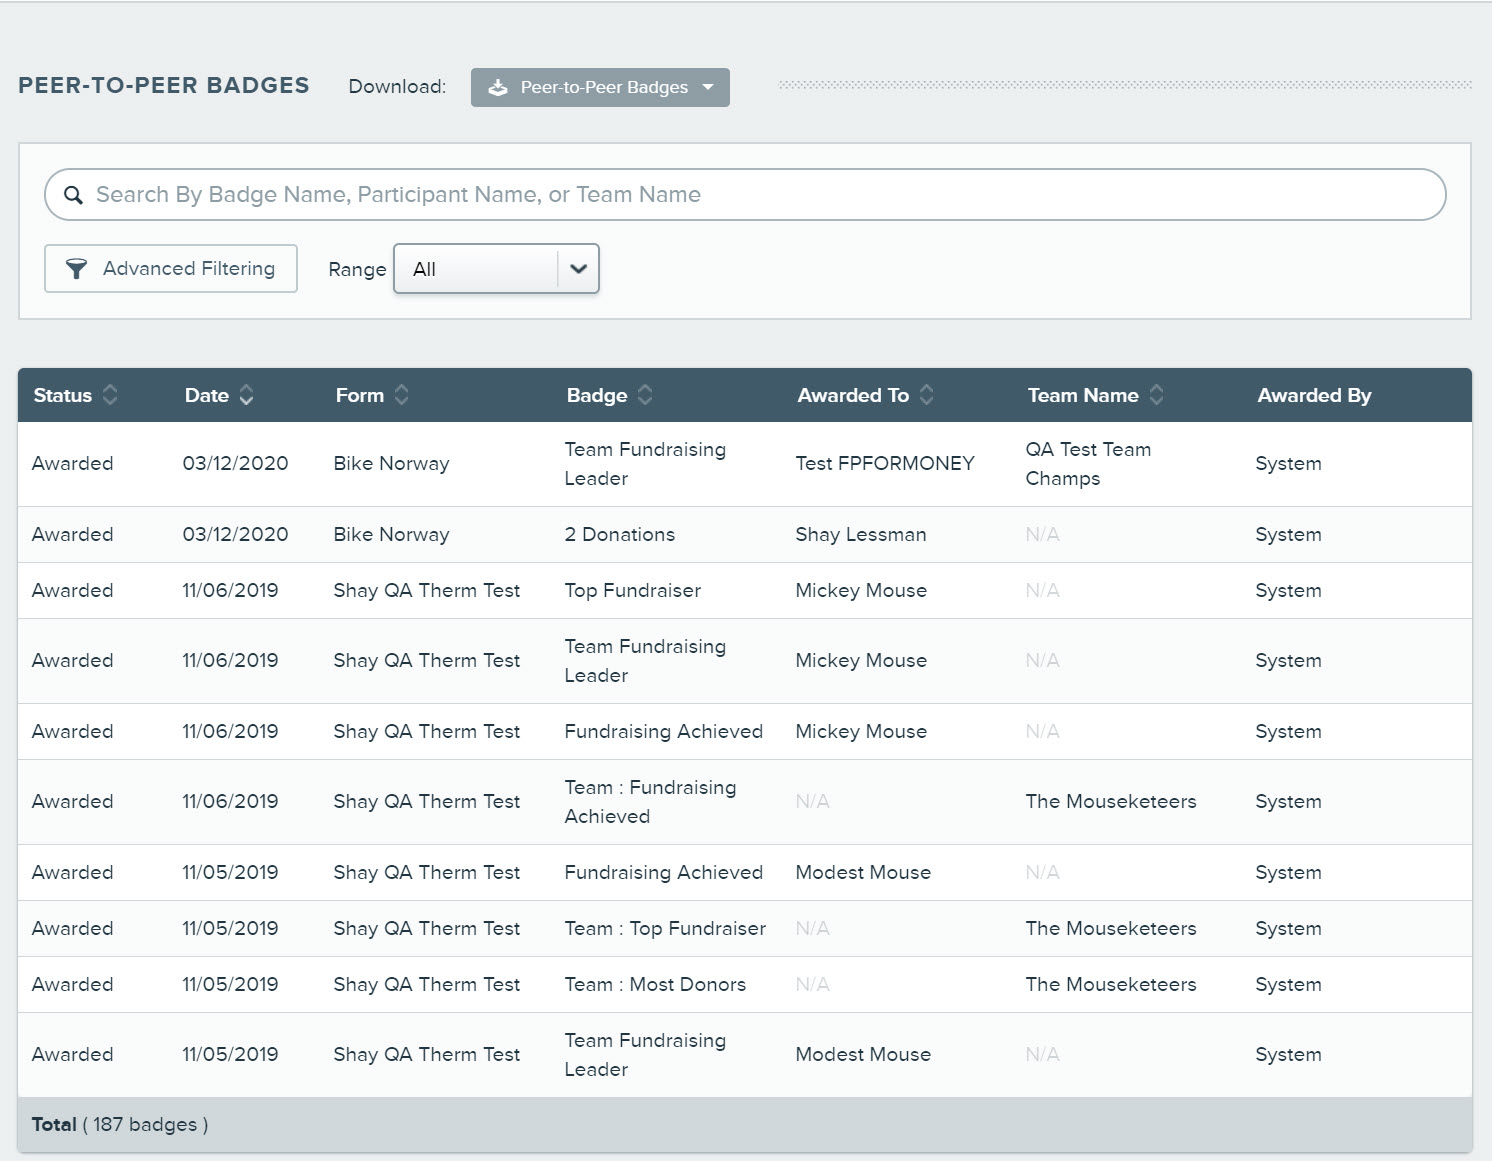Expand the Range dropdown chevron
Screen dimensions: 1492x1161
point(578,269)
